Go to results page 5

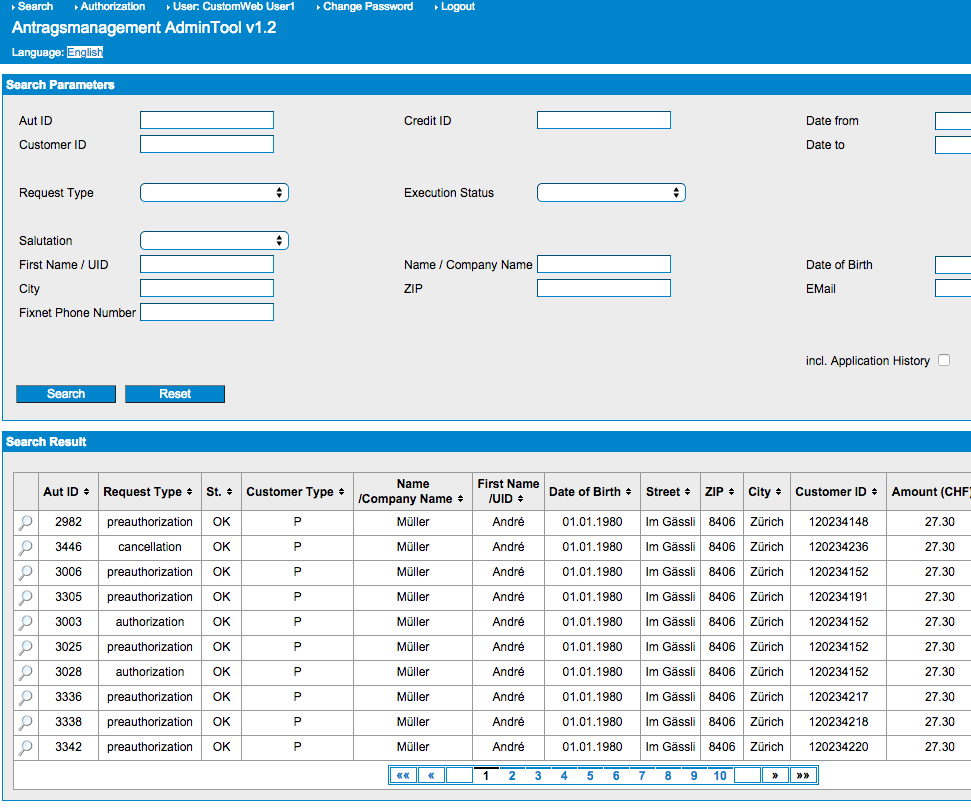click(590, 775)
